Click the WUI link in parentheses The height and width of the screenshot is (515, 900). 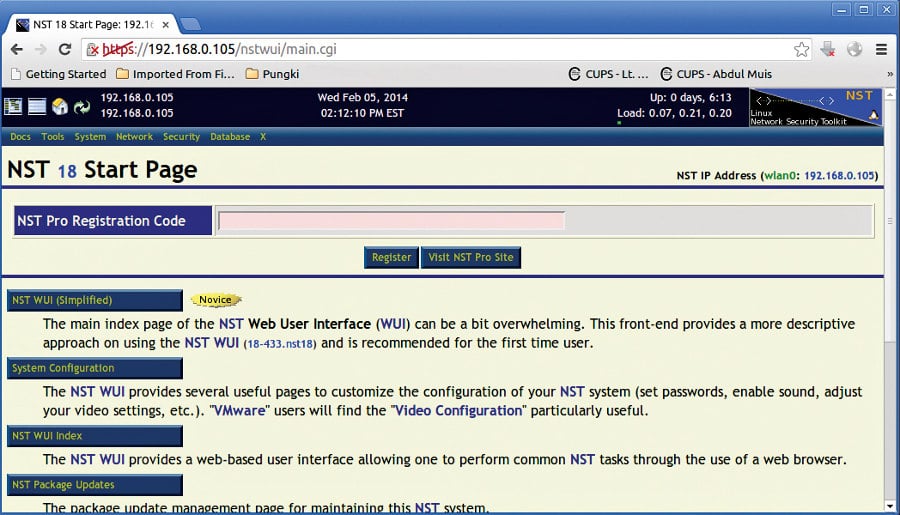click(393, 324)
